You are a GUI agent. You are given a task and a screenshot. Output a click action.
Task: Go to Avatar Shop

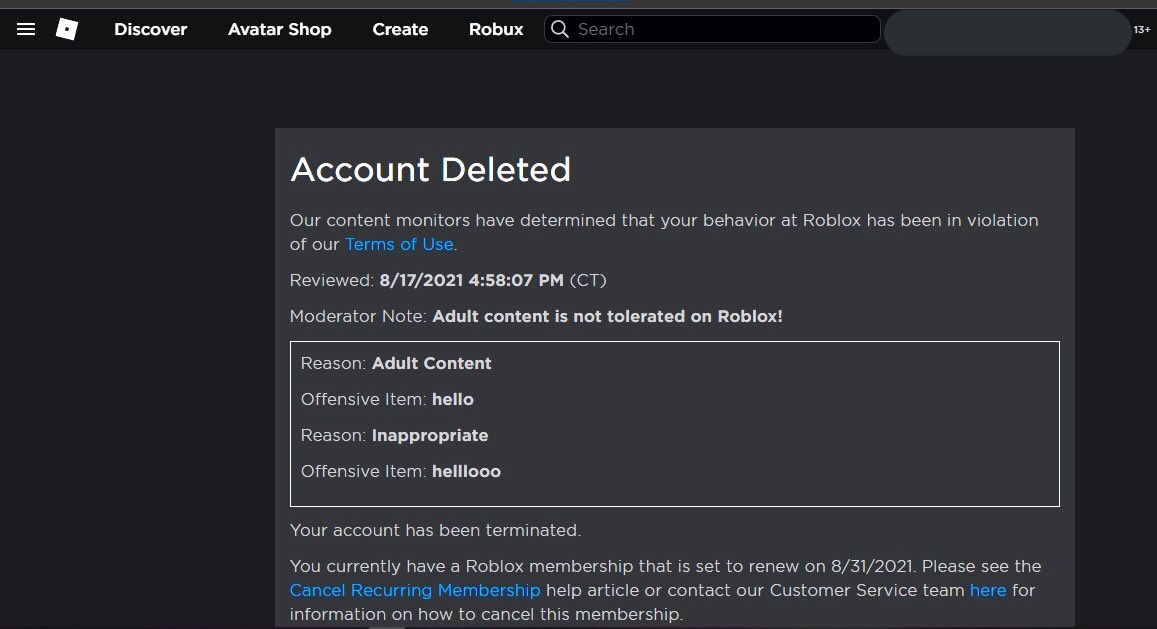tap(280, 30)
